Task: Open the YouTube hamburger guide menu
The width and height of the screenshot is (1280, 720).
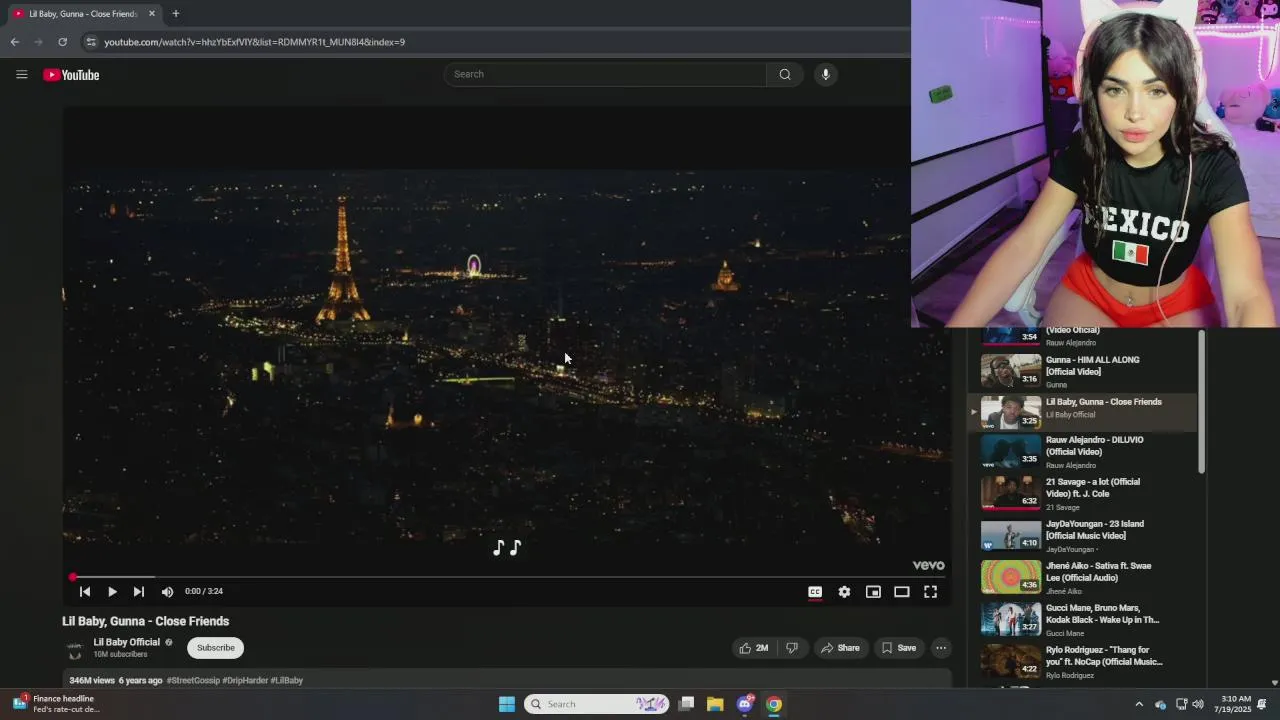Action: click(21, 74)
